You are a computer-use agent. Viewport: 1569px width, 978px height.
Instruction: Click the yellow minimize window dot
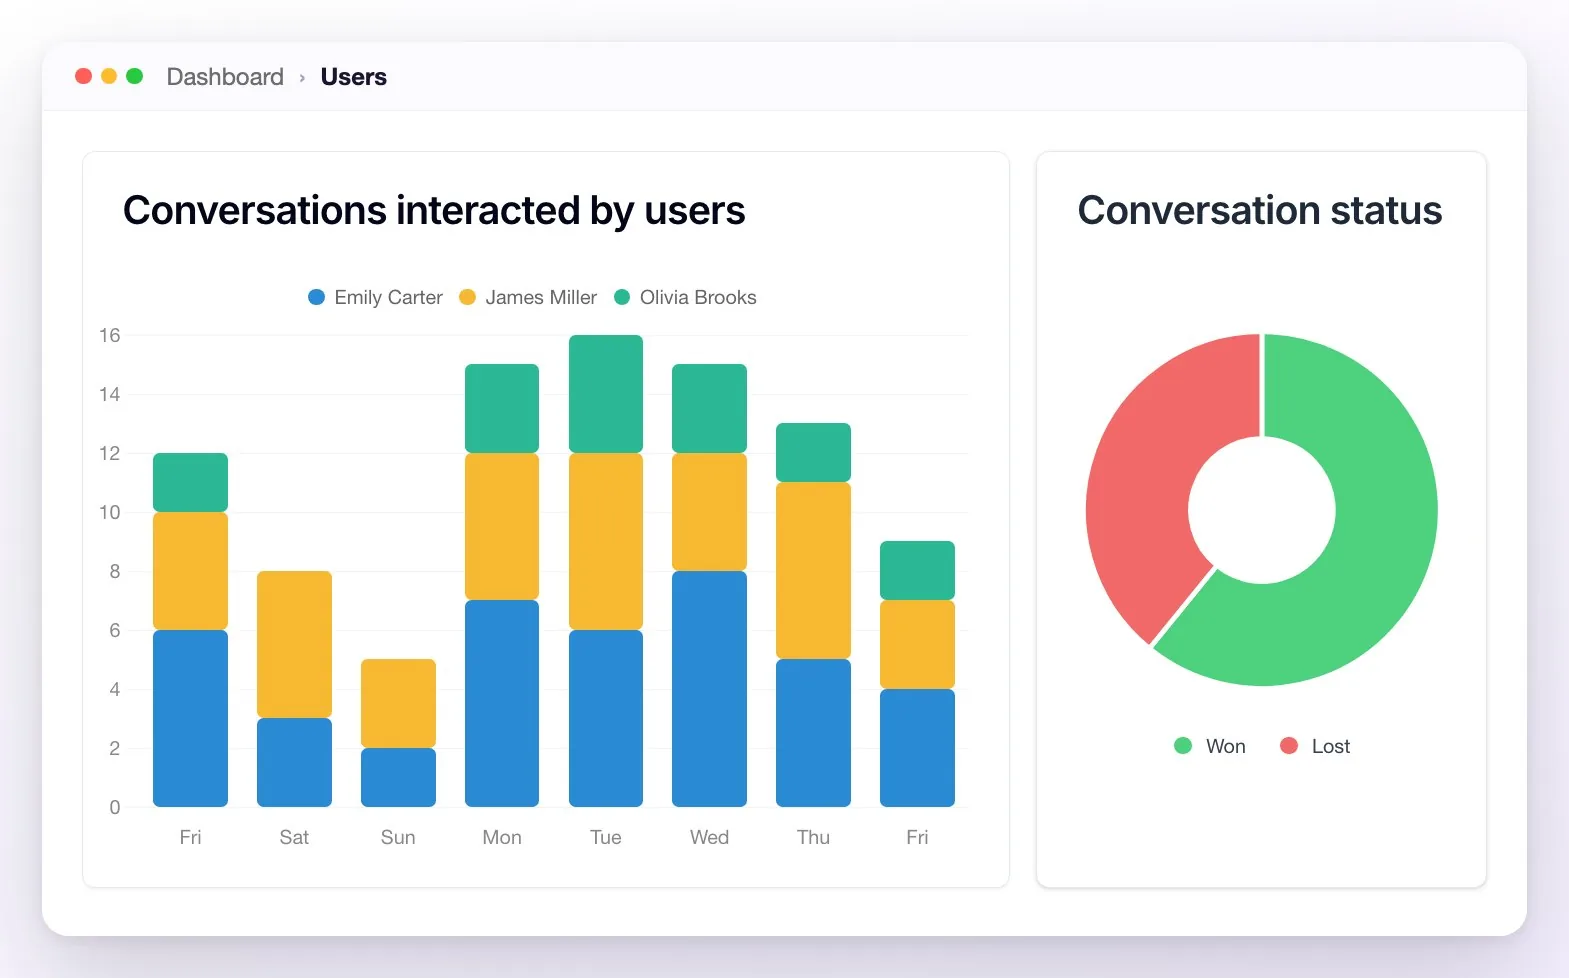[x=109, y=76]
